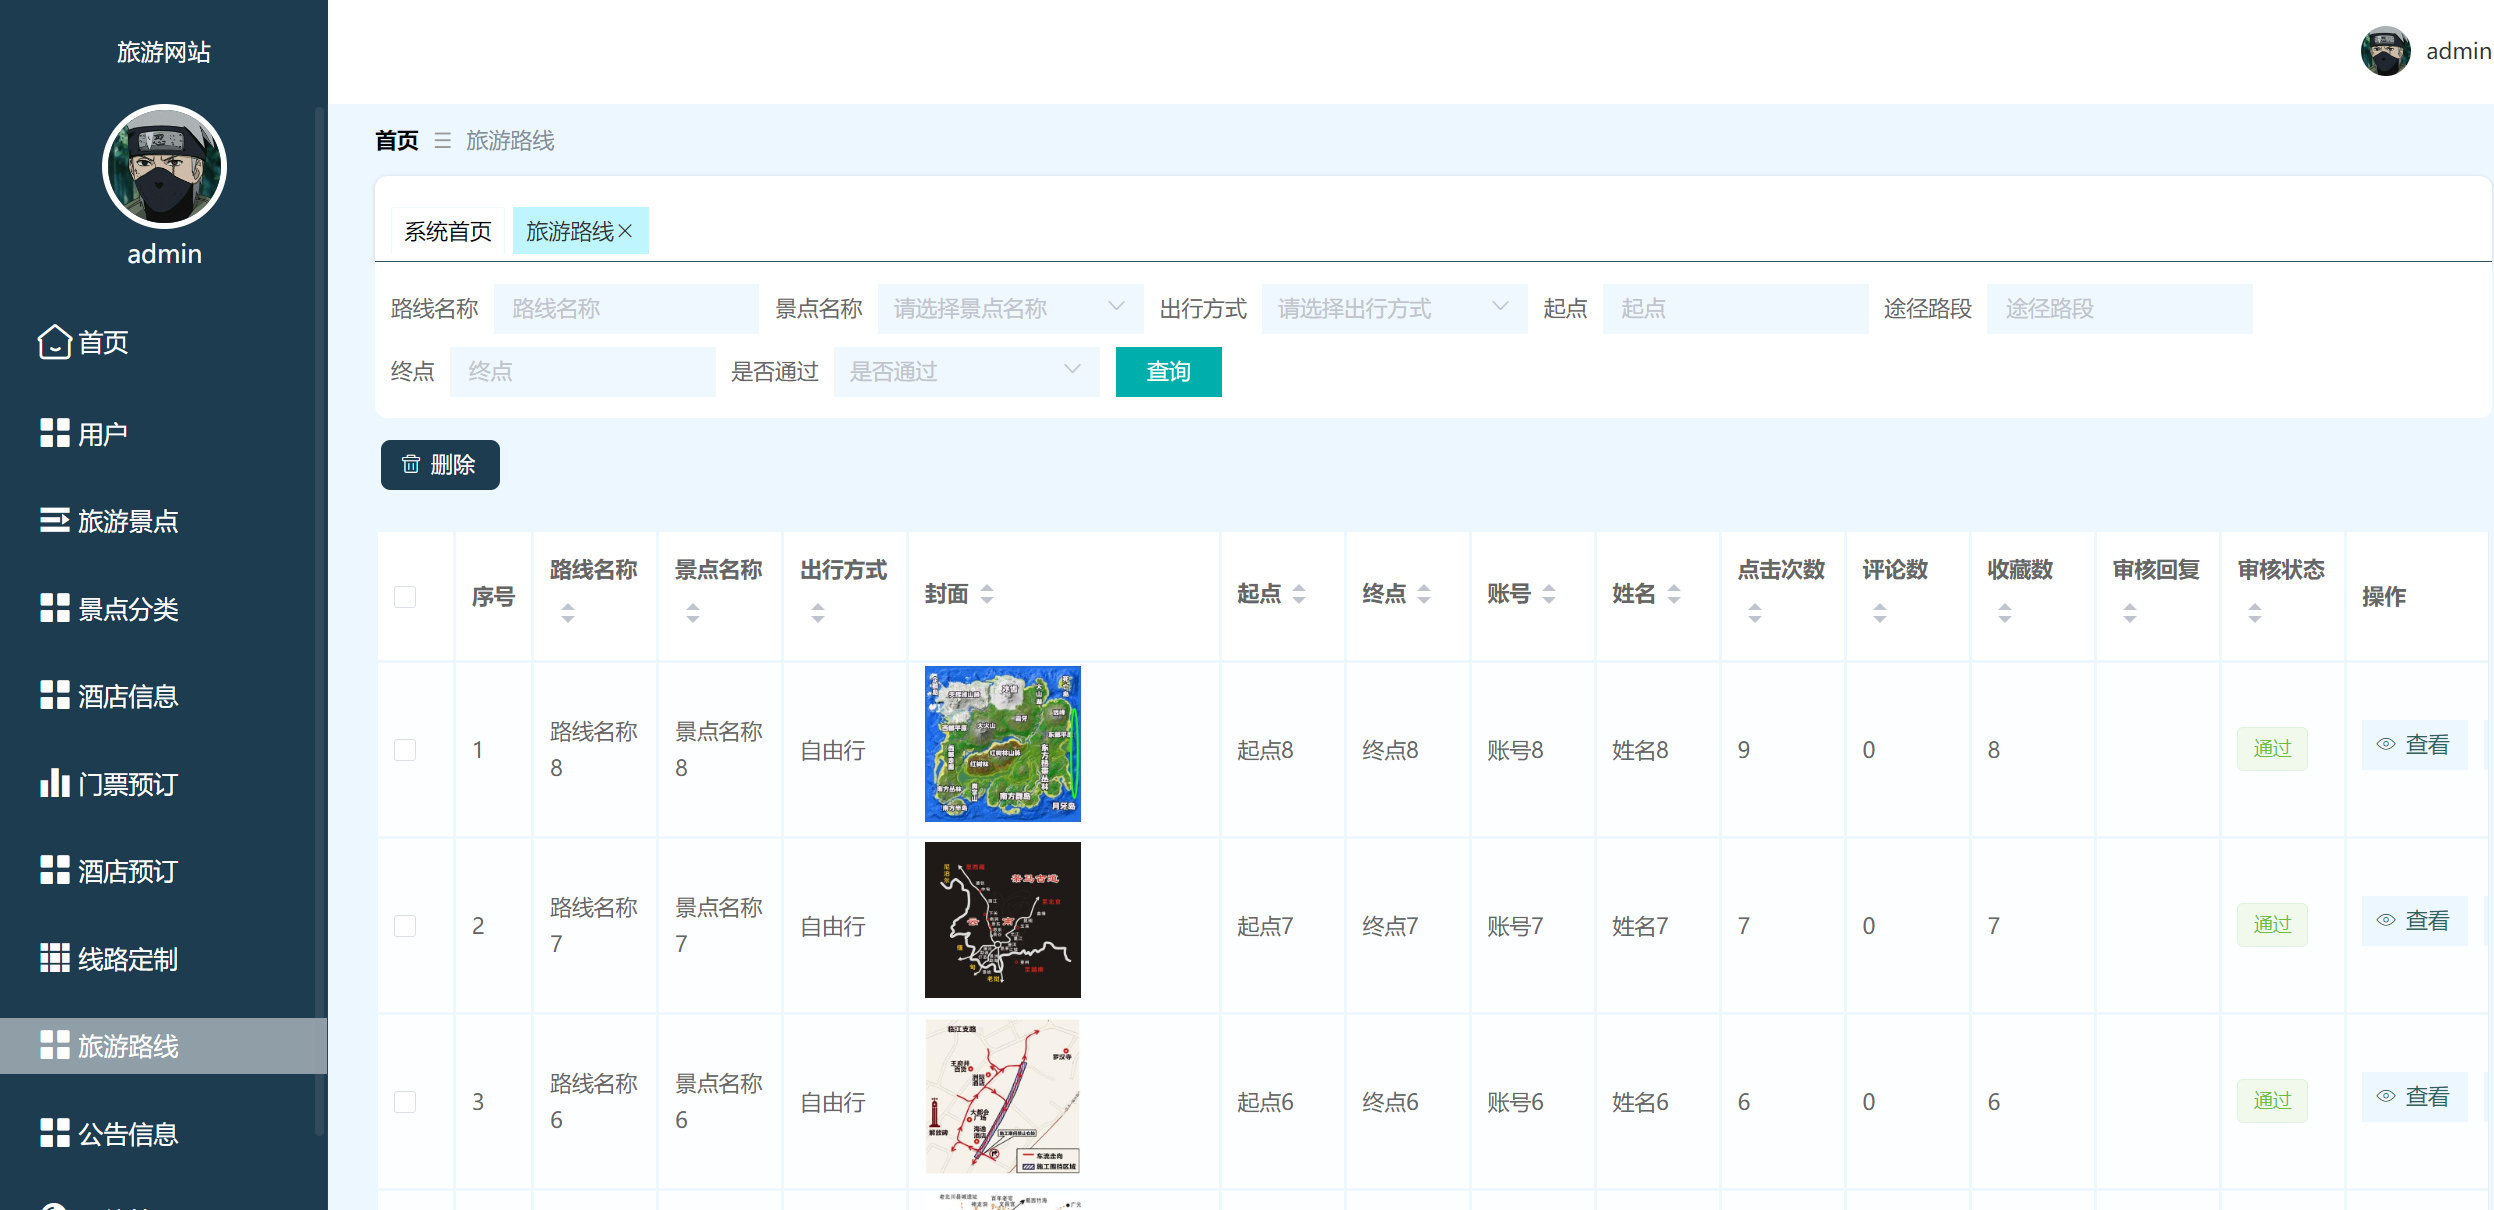Sort by 审核回复 column arrows
This screenshot has width=2494, height=1210.
[2130, 613]
